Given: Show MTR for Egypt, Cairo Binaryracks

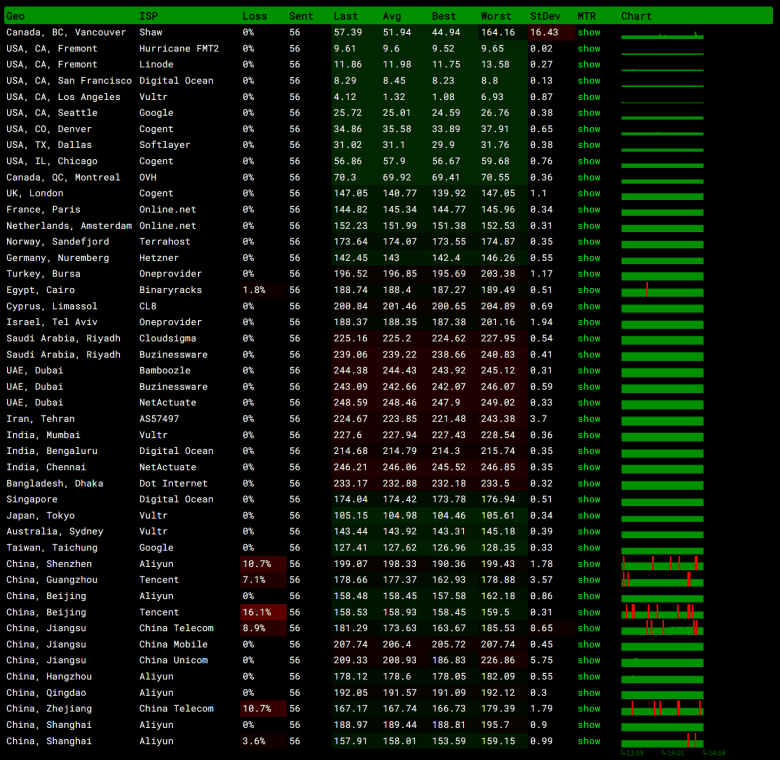Looking at the screenshot, I should (x=588, y=290).
